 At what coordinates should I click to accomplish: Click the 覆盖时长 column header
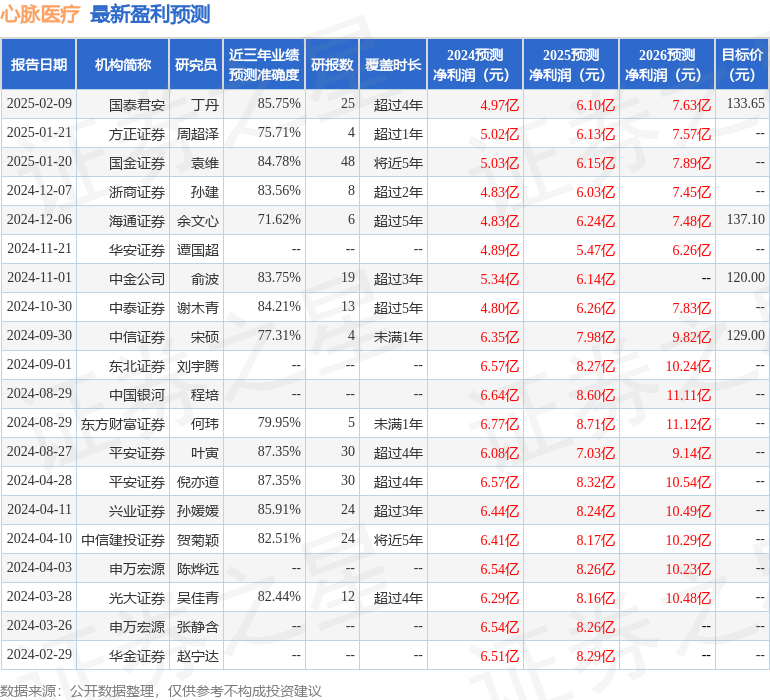393,64
